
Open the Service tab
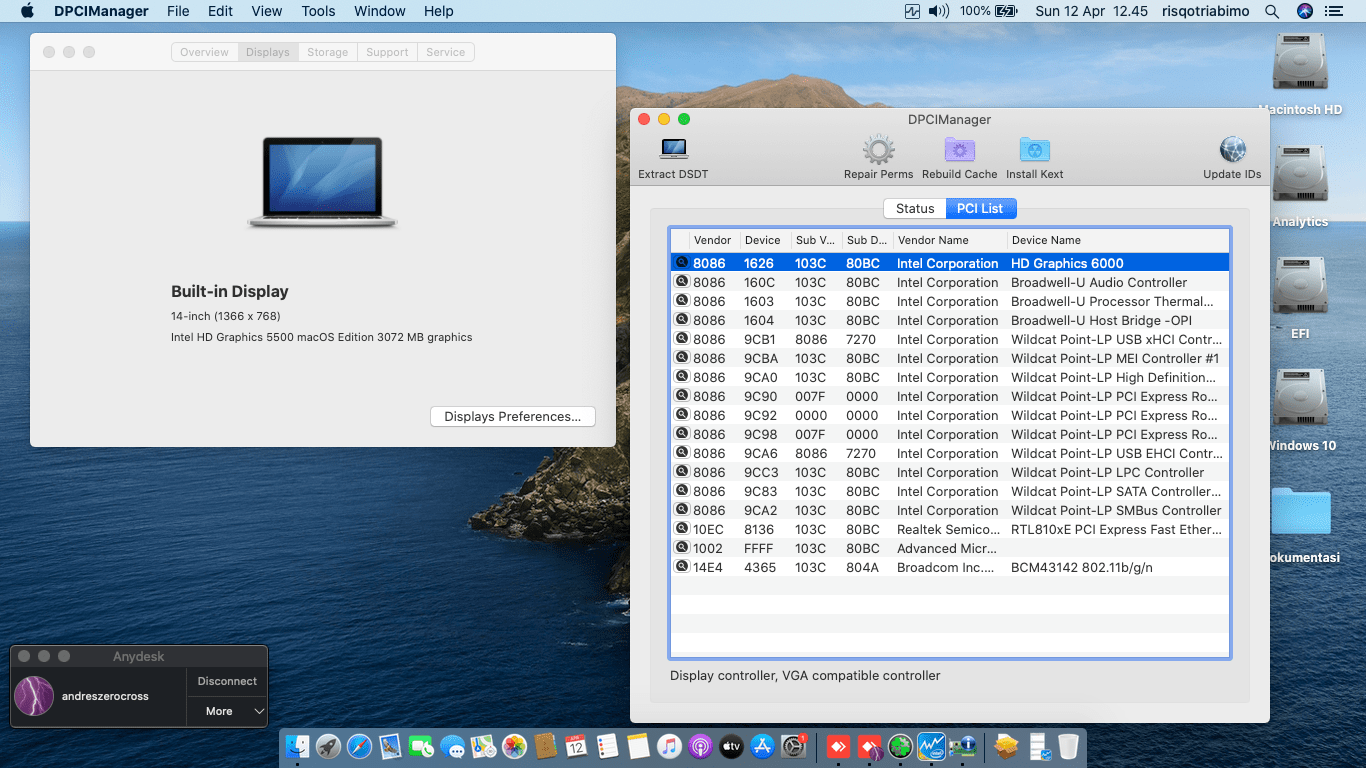pos(446,52)
